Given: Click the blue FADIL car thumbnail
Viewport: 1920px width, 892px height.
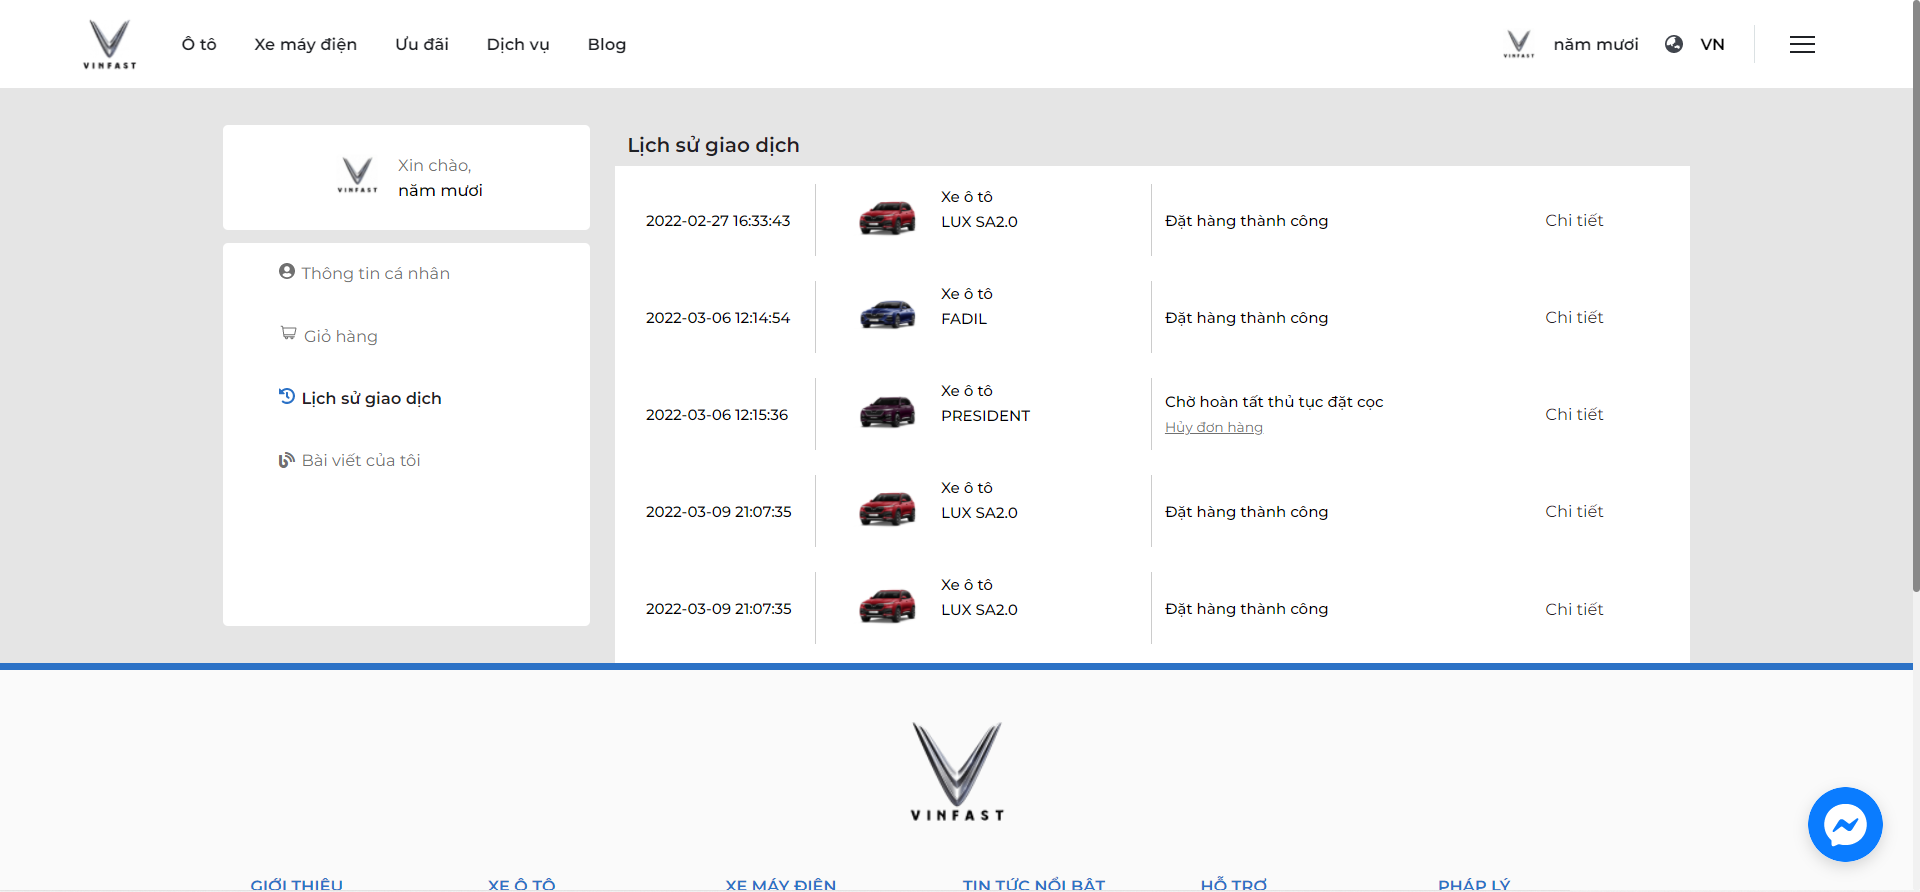Looking at the screenshot, I should [x=887, y=315].
